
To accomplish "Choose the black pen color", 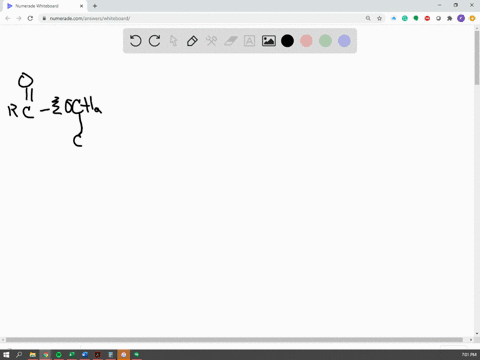I will [x=287, y=41].
